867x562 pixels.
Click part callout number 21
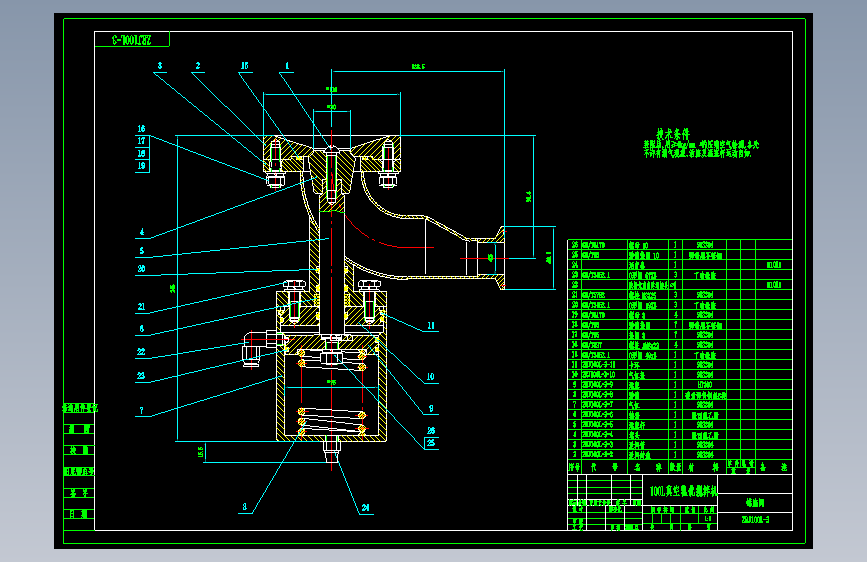(x=142, y=306)
